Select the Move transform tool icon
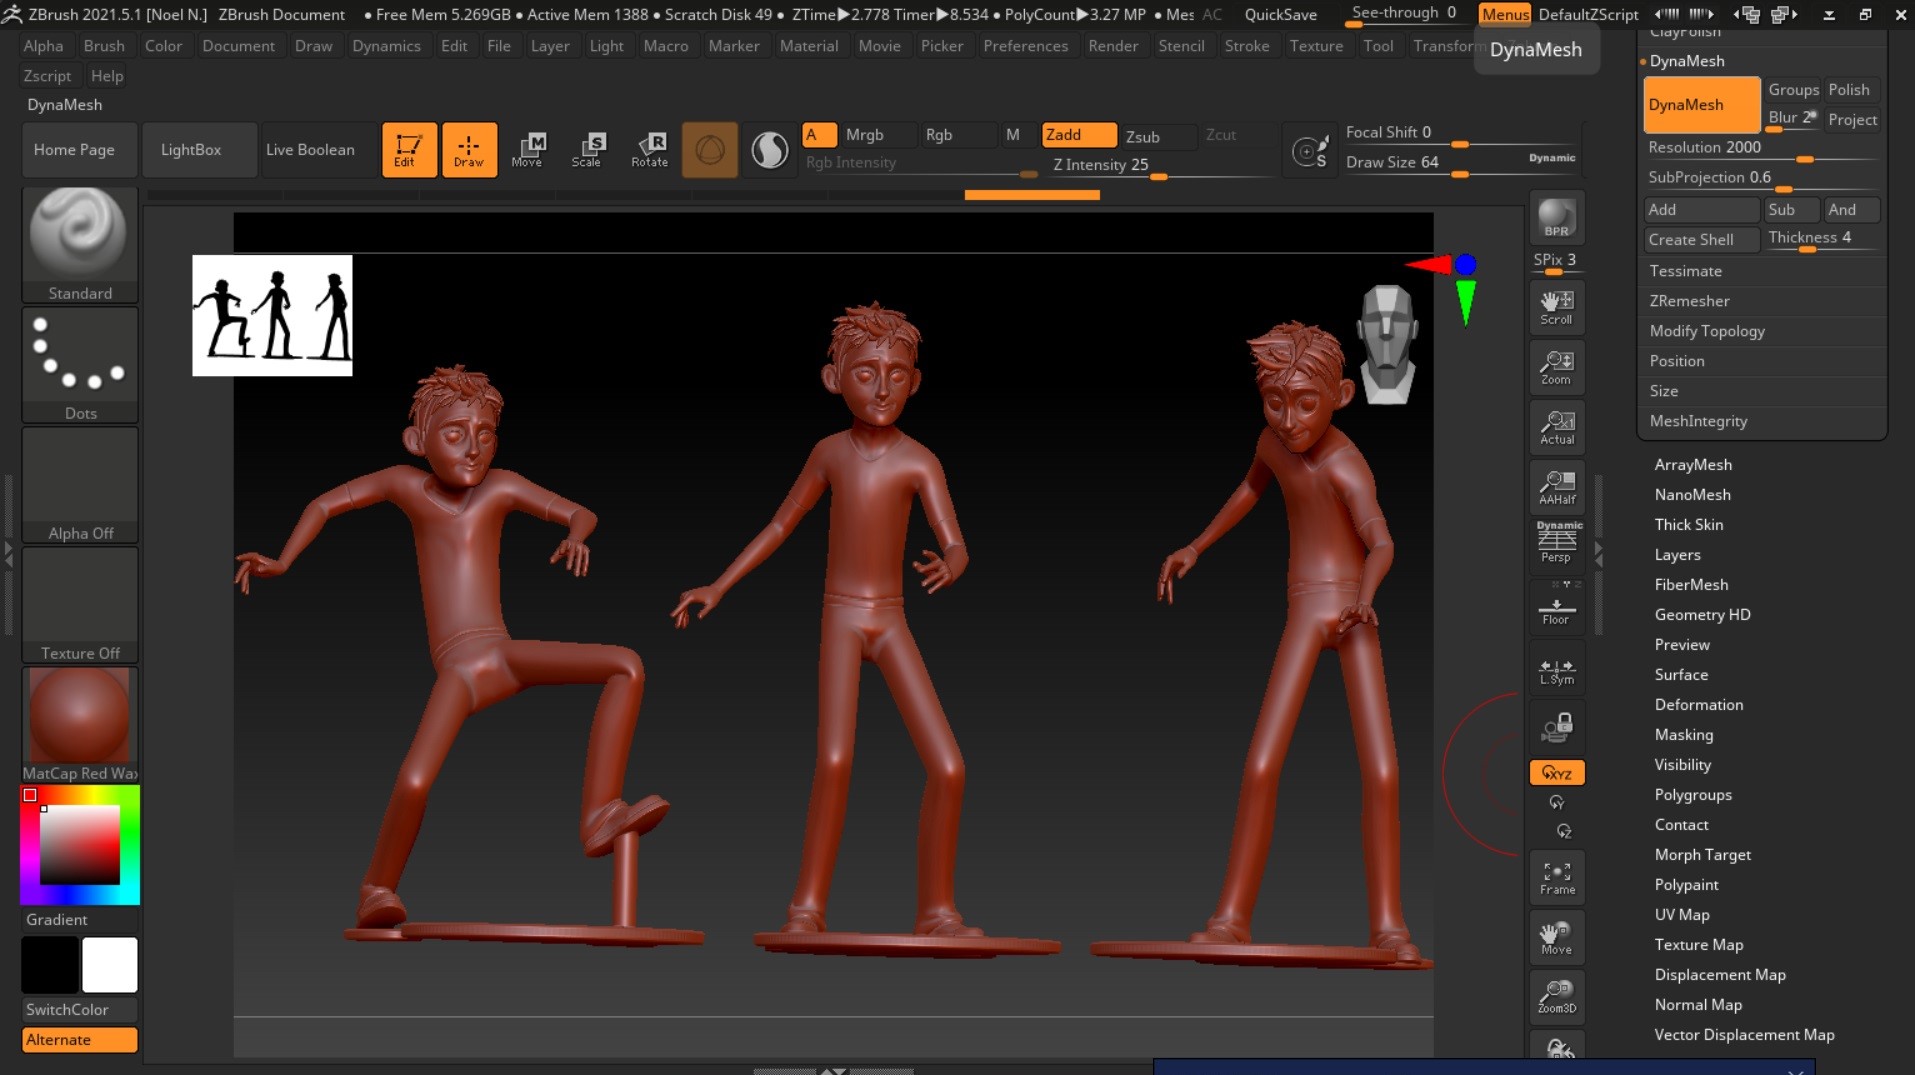Screen dimensions: 1915x1075 (527, 149)
